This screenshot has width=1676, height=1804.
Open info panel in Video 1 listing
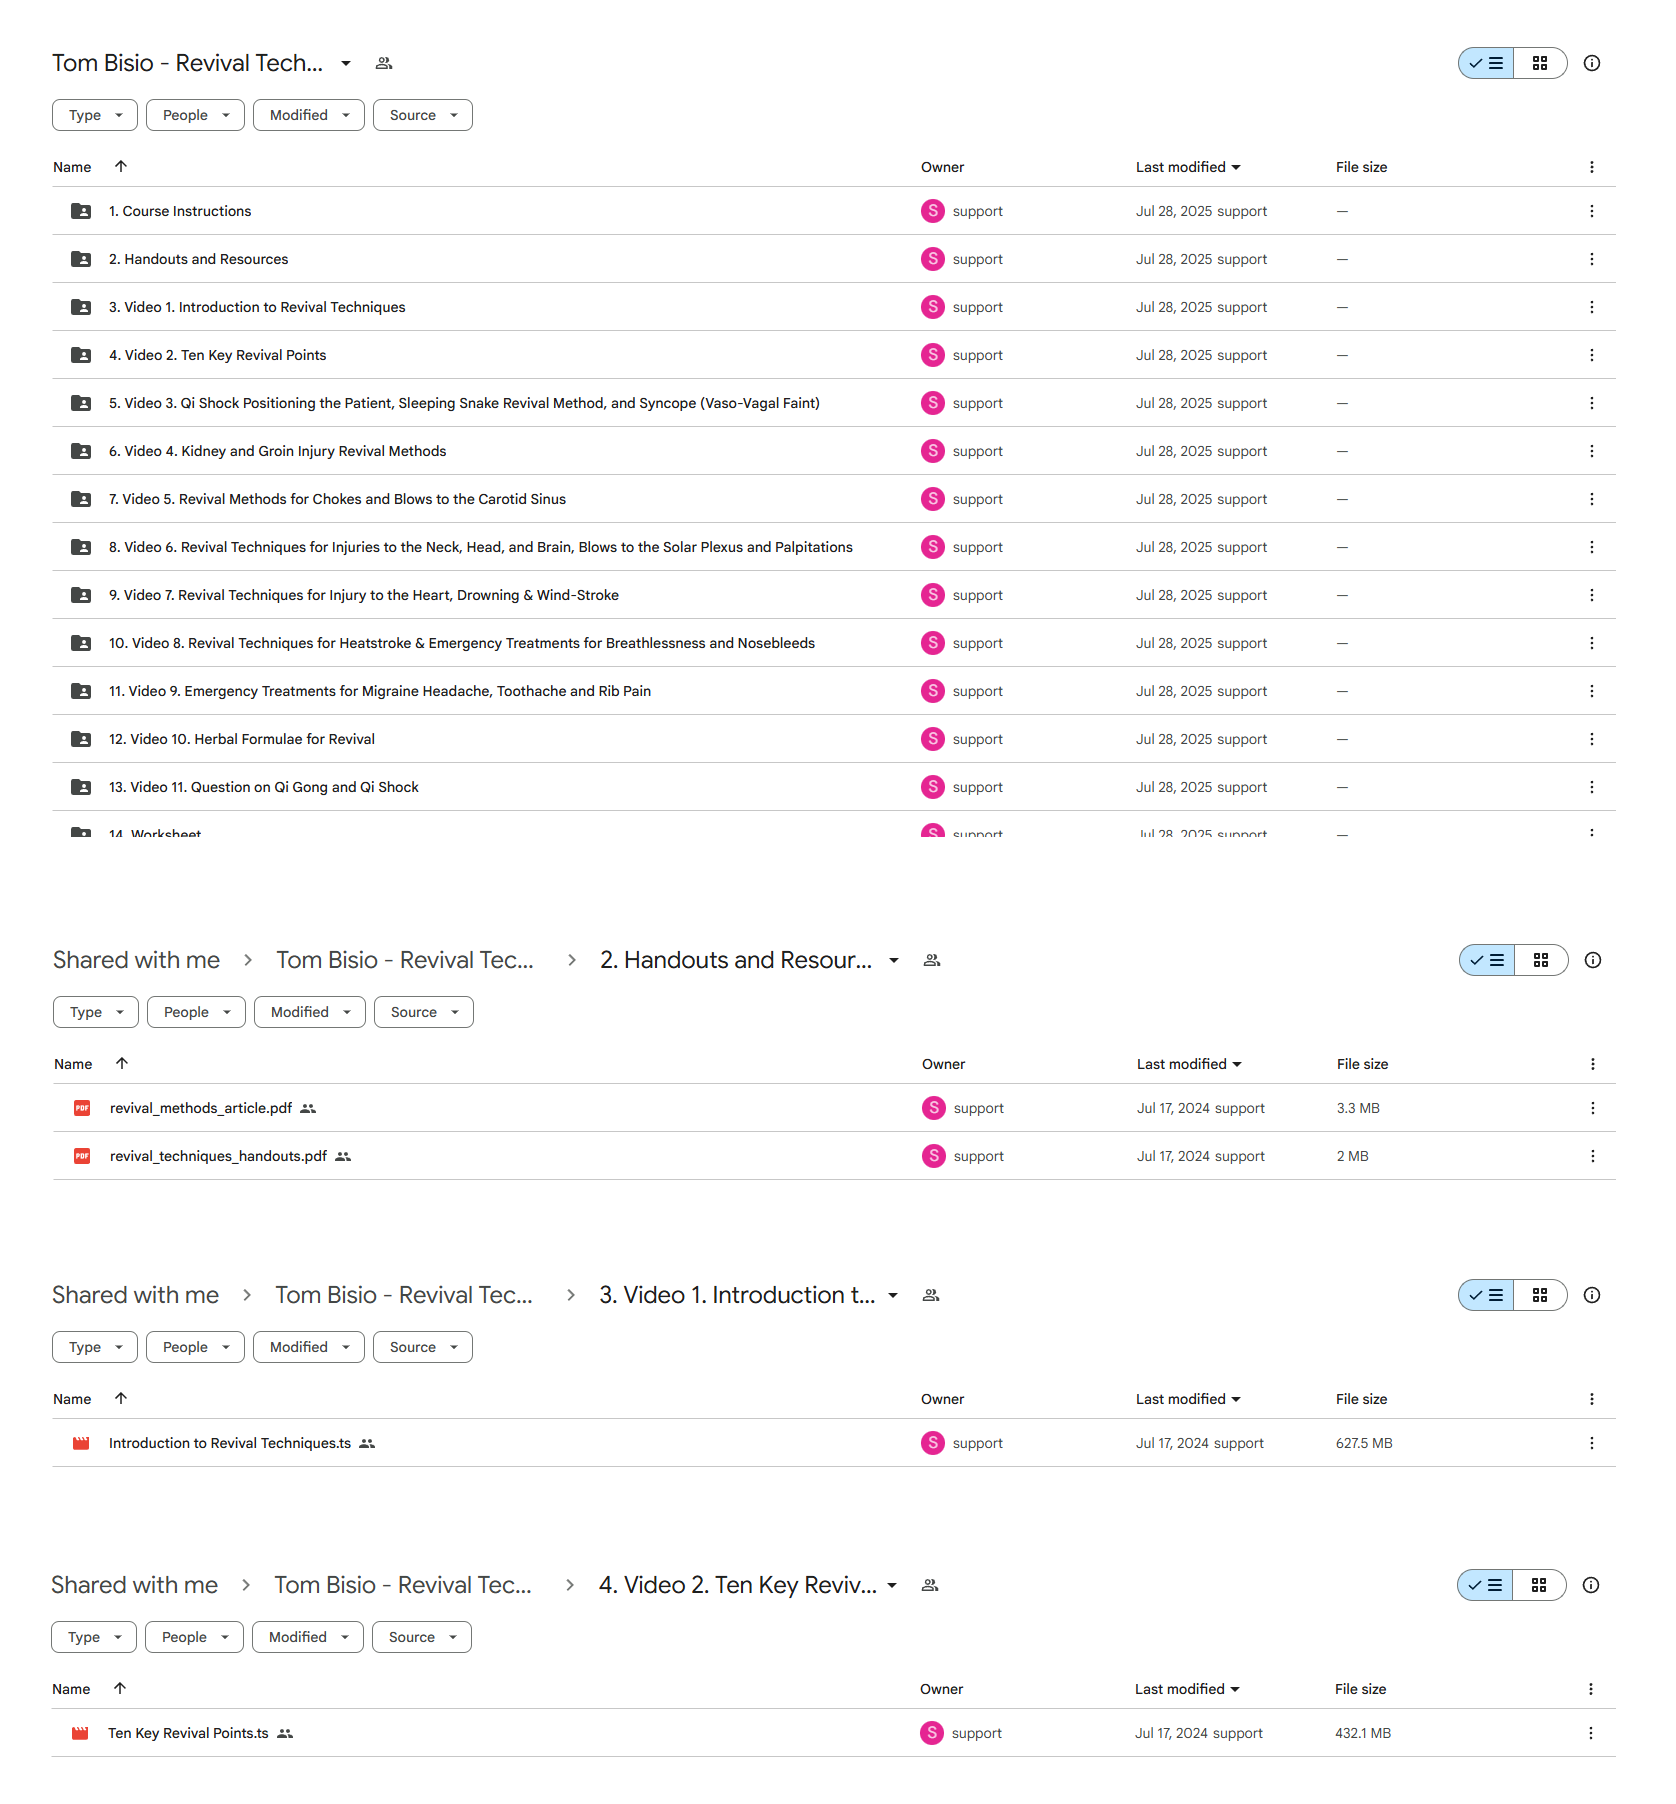pyautogui.click(x=1592, y=1295)
